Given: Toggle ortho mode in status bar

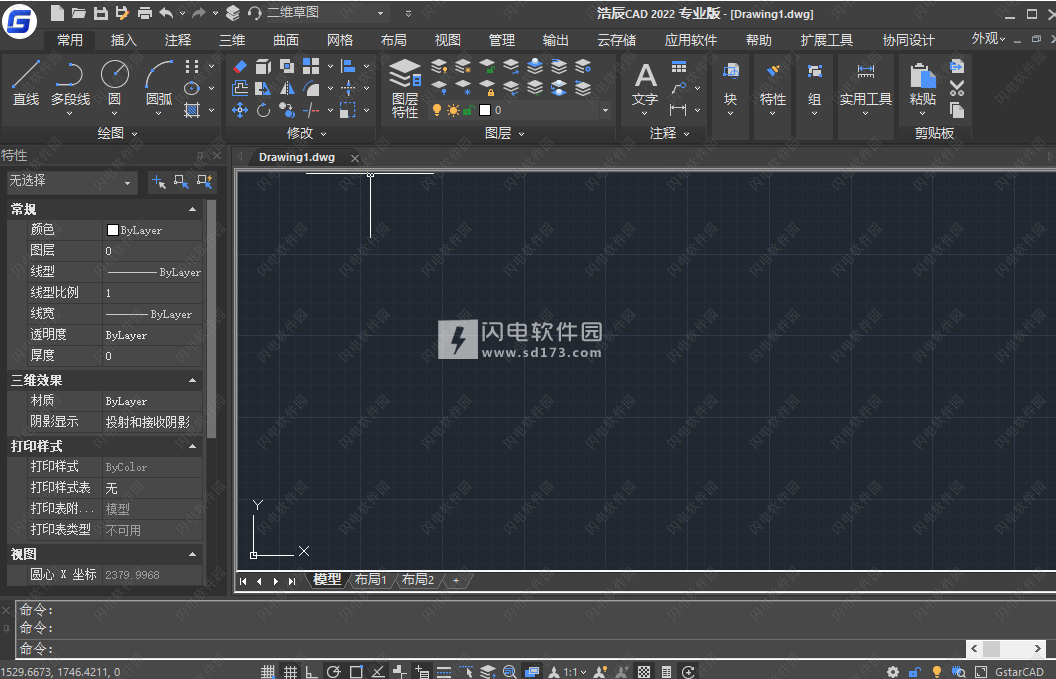Looking at the screenshot, I should [311, 672].
